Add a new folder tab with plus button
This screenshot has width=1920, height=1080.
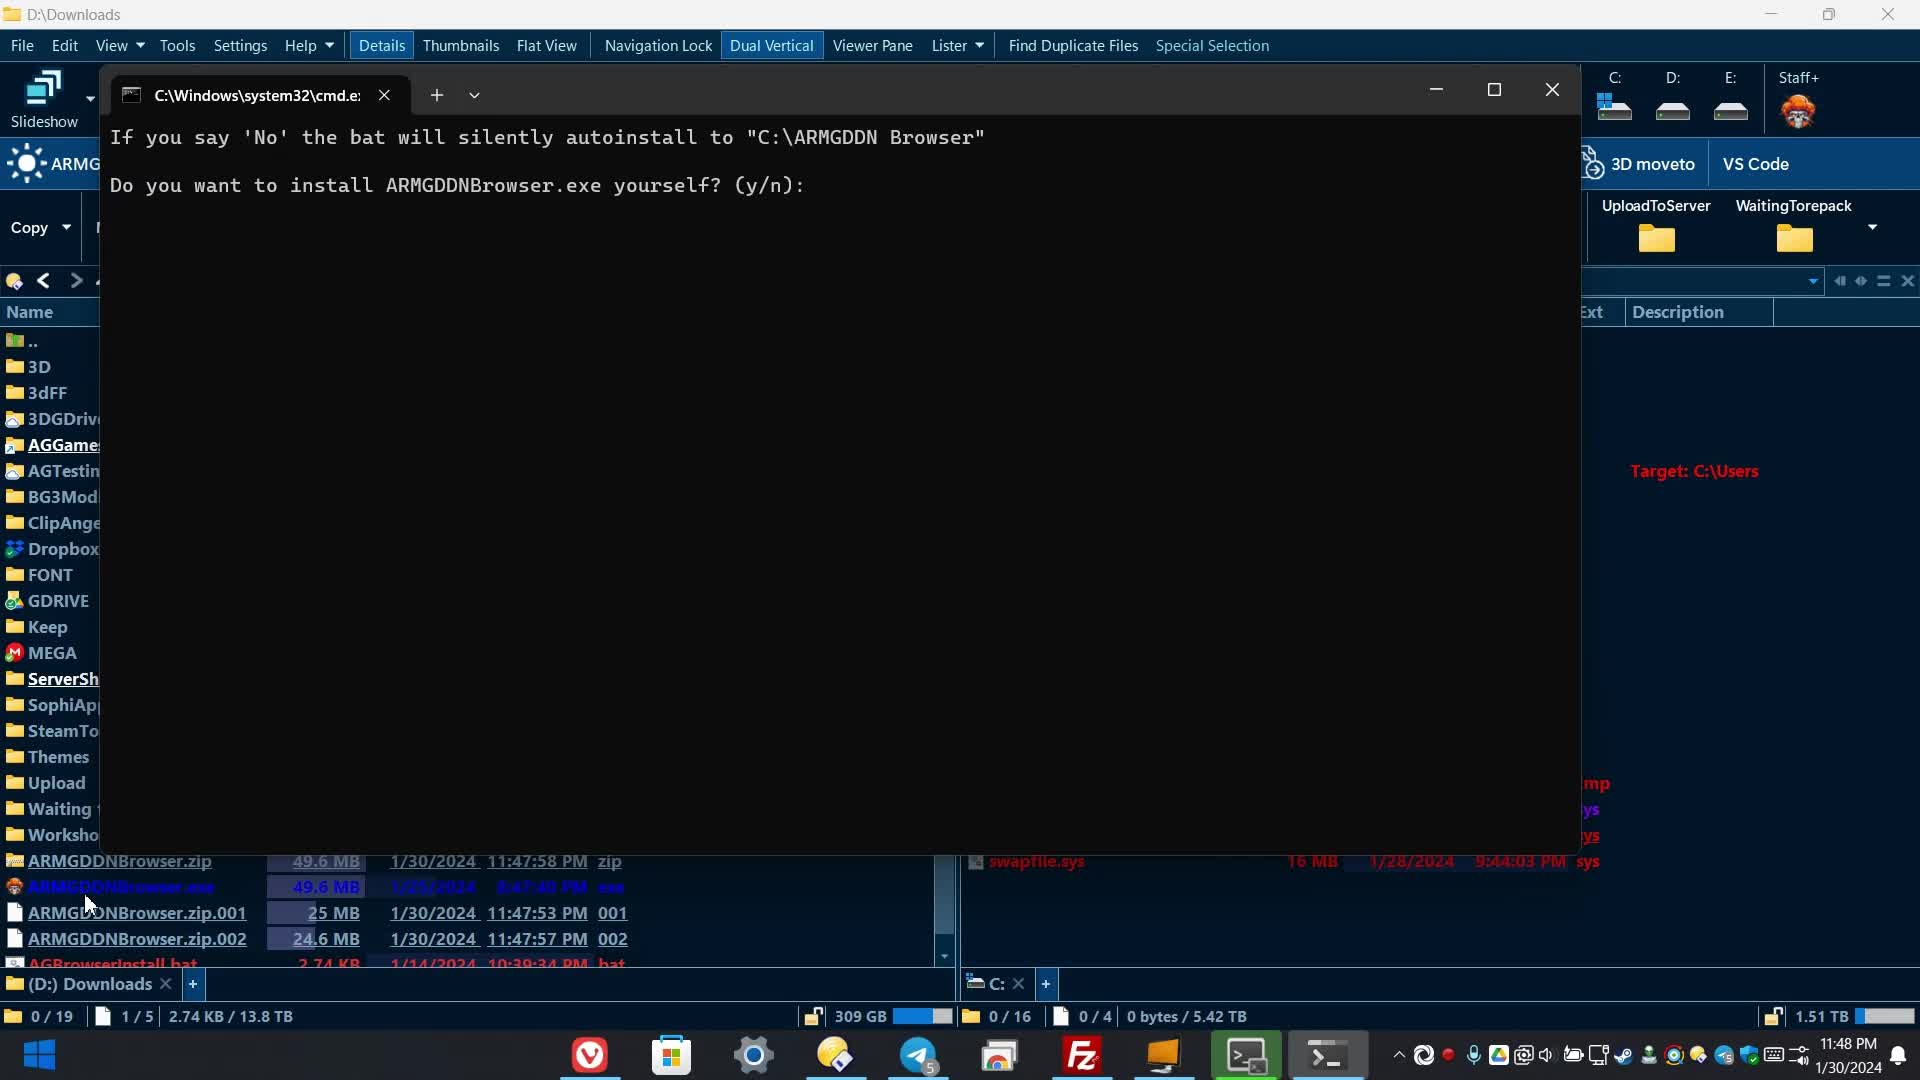click(193, 984)
